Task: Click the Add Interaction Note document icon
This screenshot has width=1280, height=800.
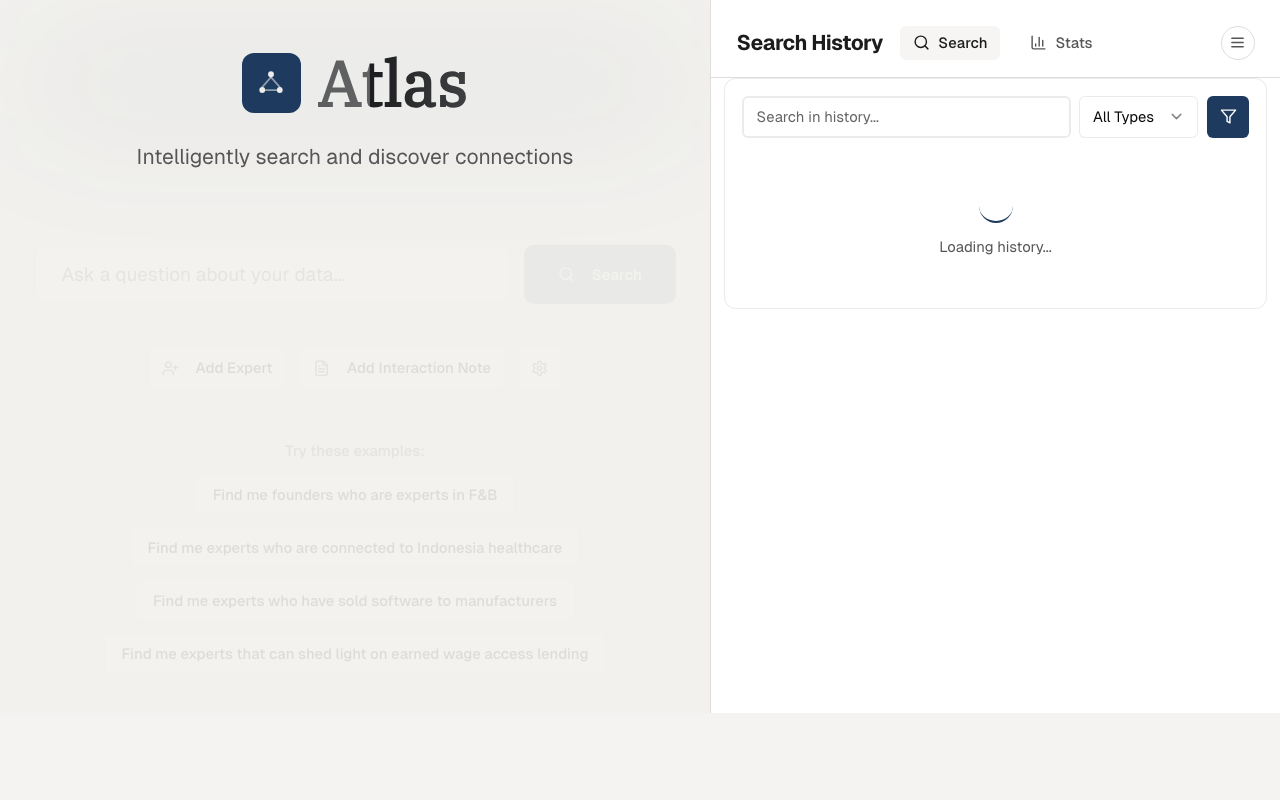Action: (x=321, y=368)
